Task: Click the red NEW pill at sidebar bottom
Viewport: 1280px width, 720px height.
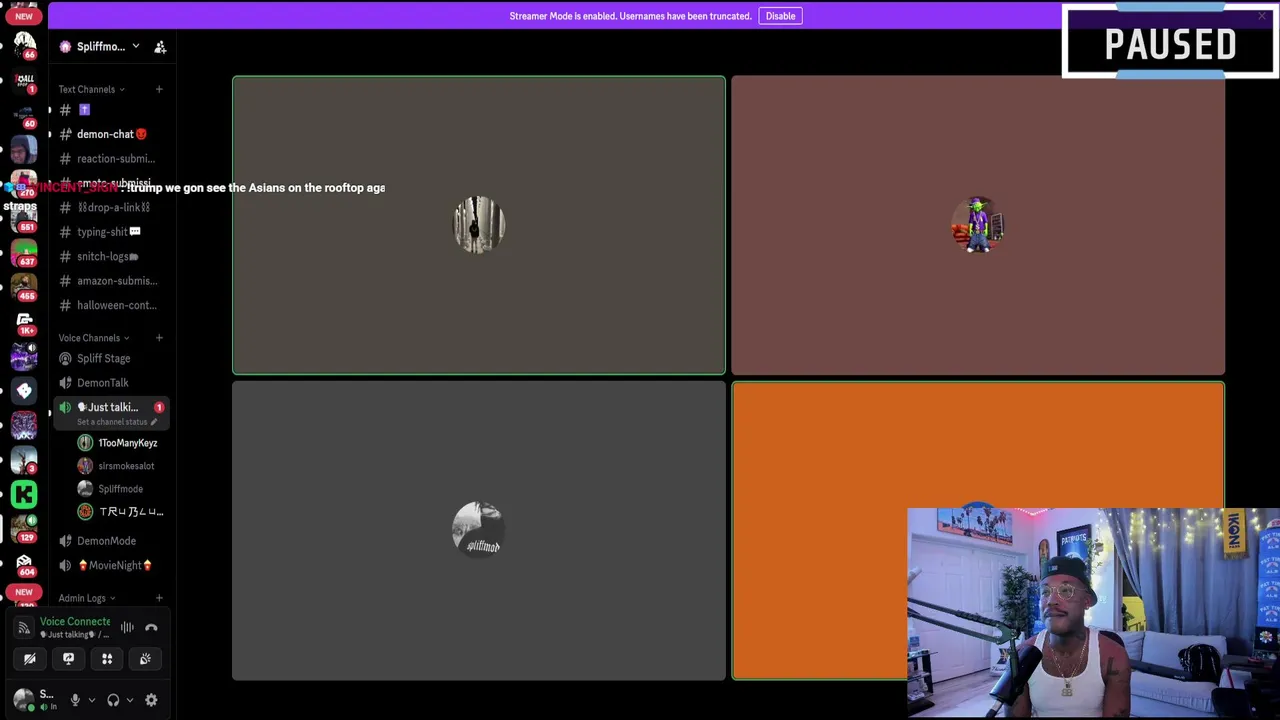Action: (x=24, y=592)
